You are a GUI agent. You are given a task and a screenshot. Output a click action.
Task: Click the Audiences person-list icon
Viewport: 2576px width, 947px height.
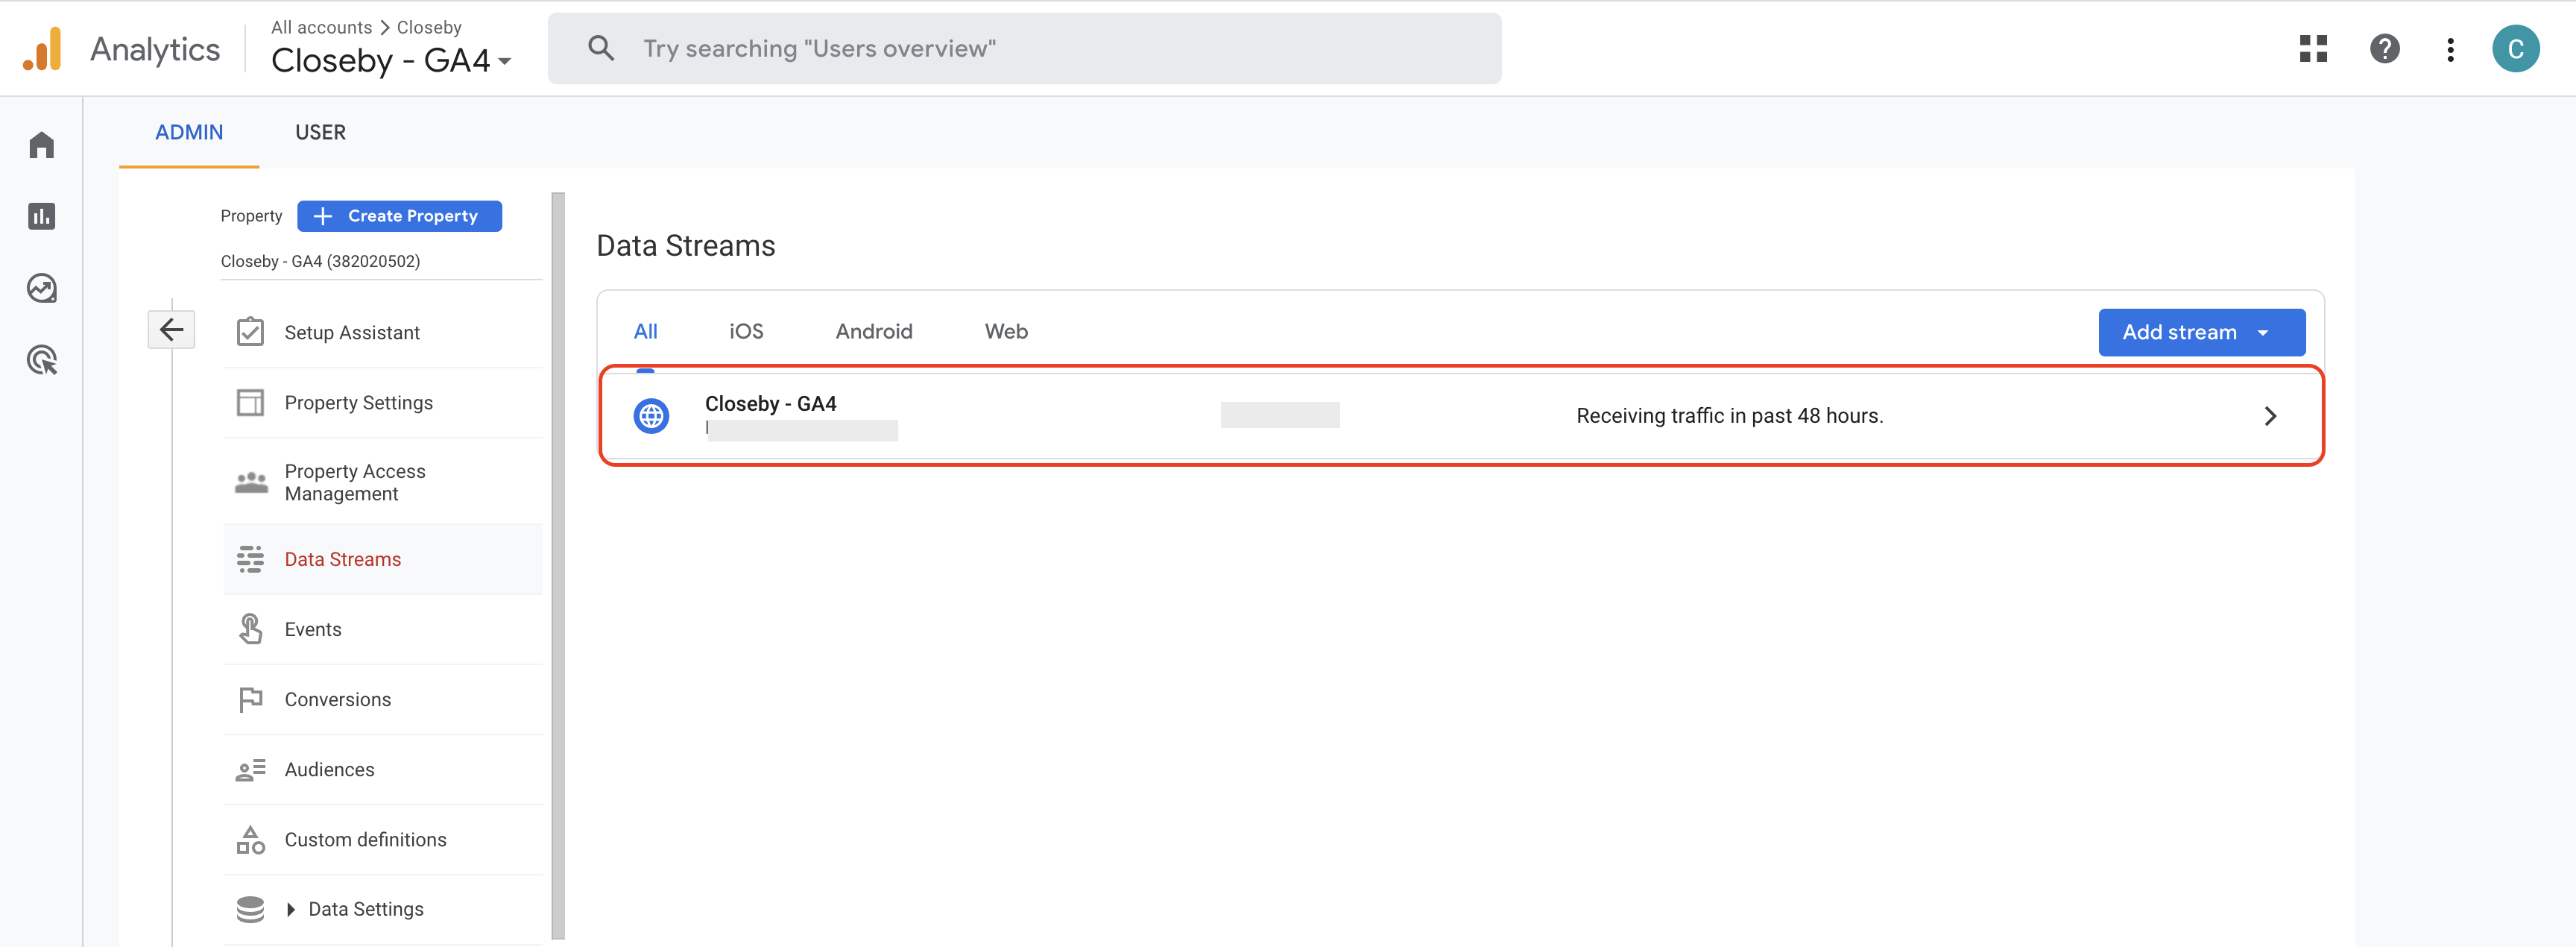[x=250, y=769]
